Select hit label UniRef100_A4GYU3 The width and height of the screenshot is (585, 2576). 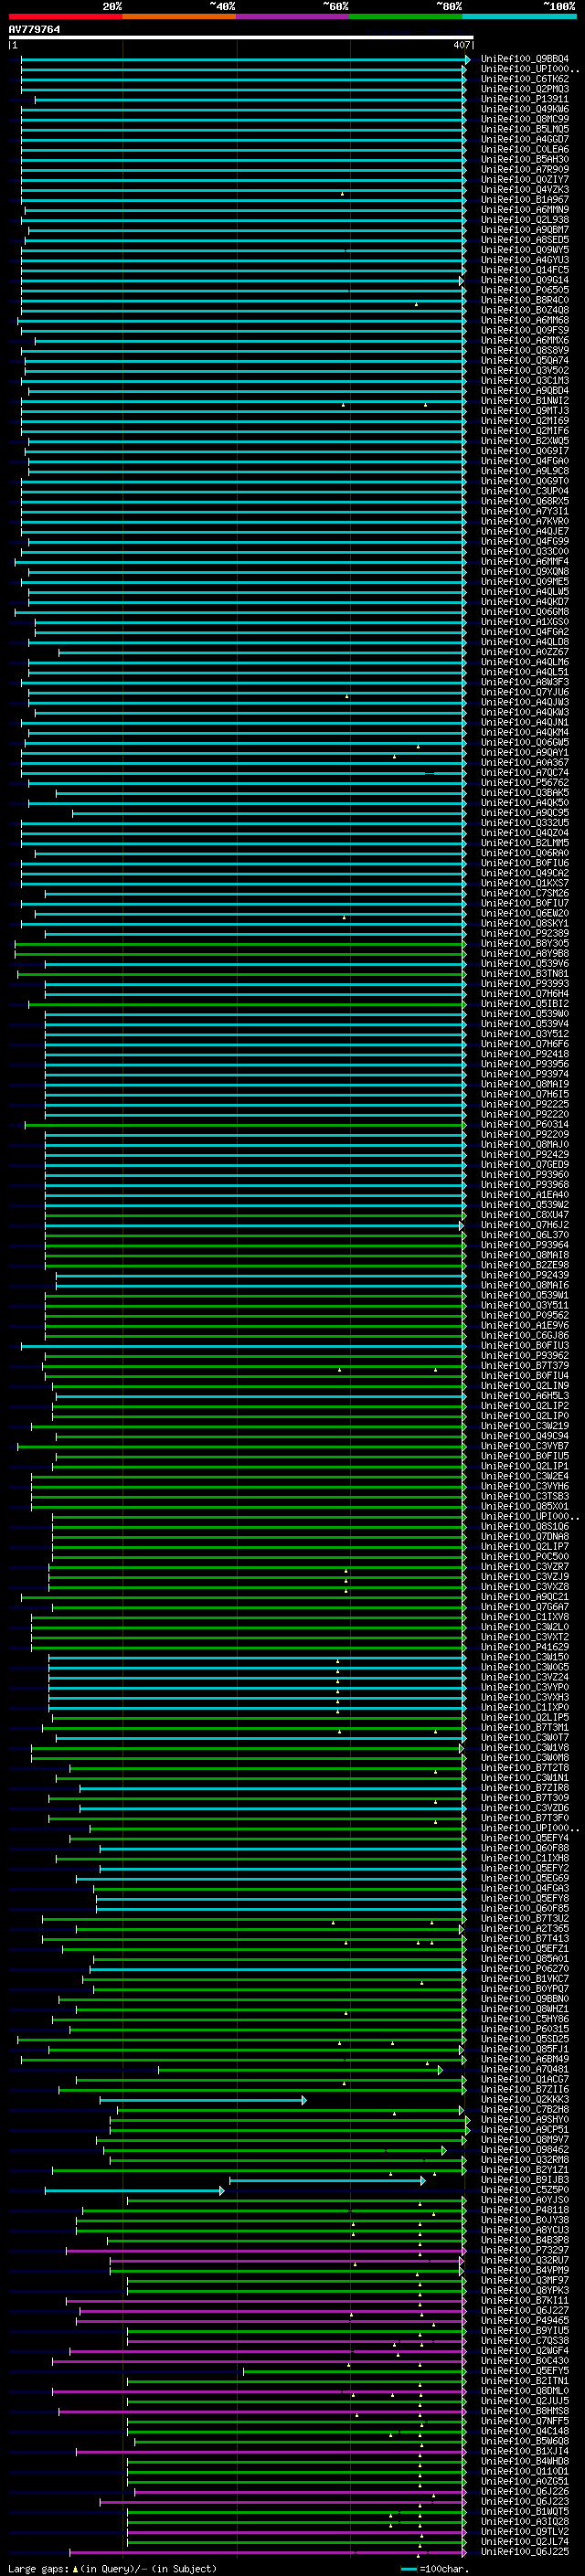pos(524,260)
